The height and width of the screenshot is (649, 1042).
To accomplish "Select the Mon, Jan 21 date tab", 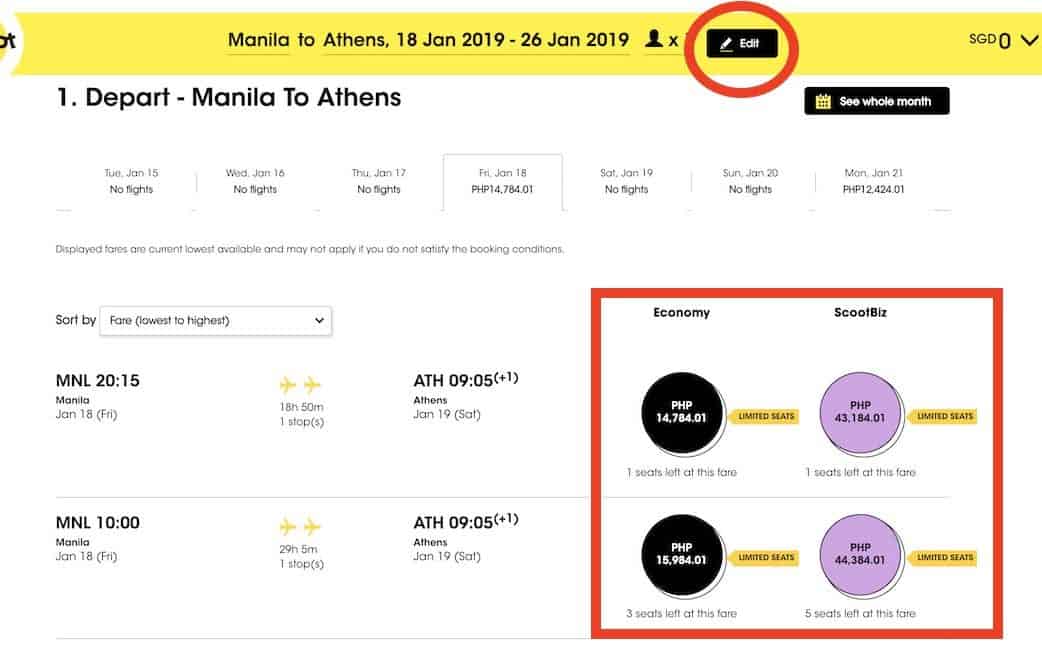I will coord(873,181).
